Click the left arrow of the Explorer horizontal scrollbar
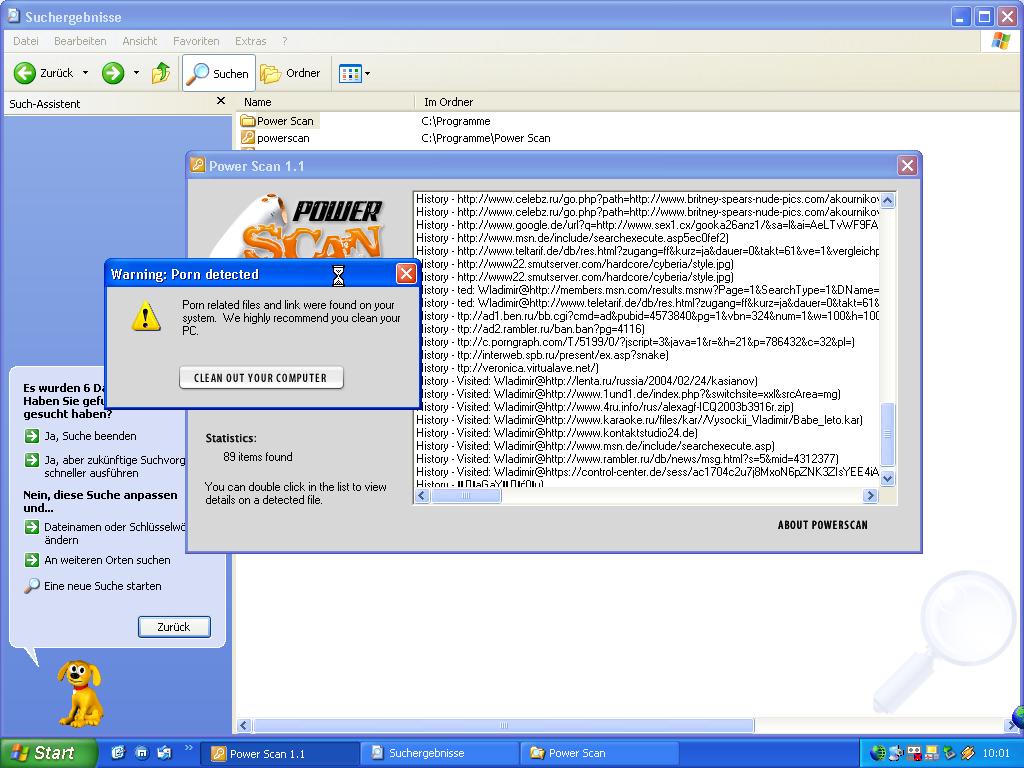Viewport: 1024px width, 768px height. [244, 726]
